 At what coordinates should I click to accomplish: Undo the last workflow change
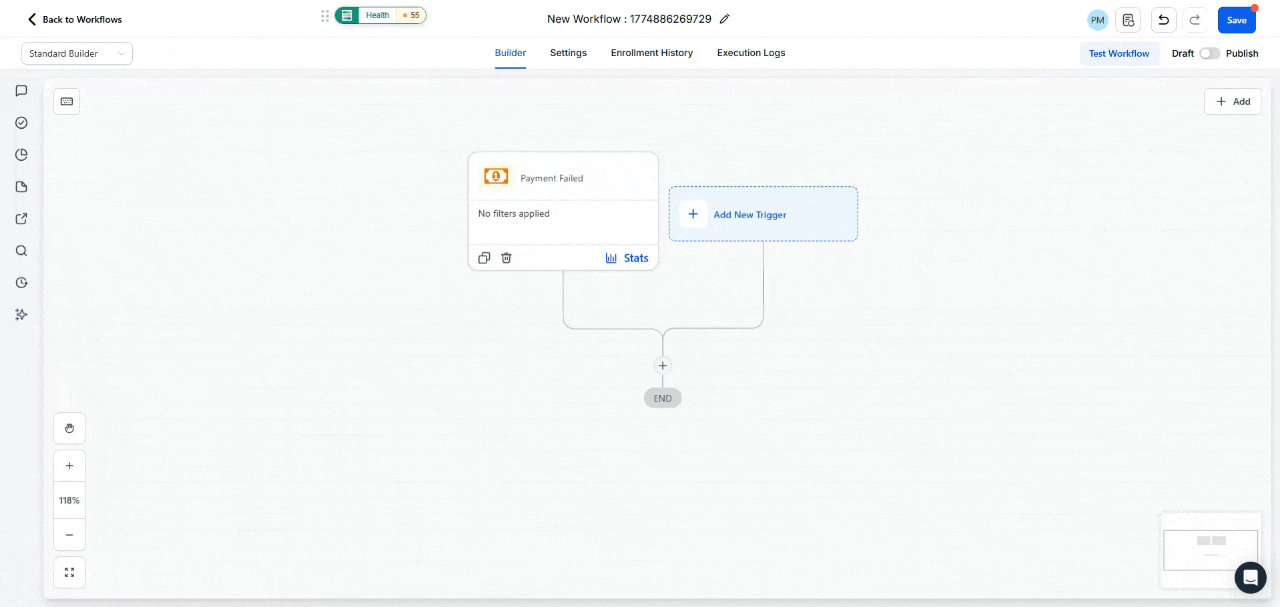[1163, 20]
